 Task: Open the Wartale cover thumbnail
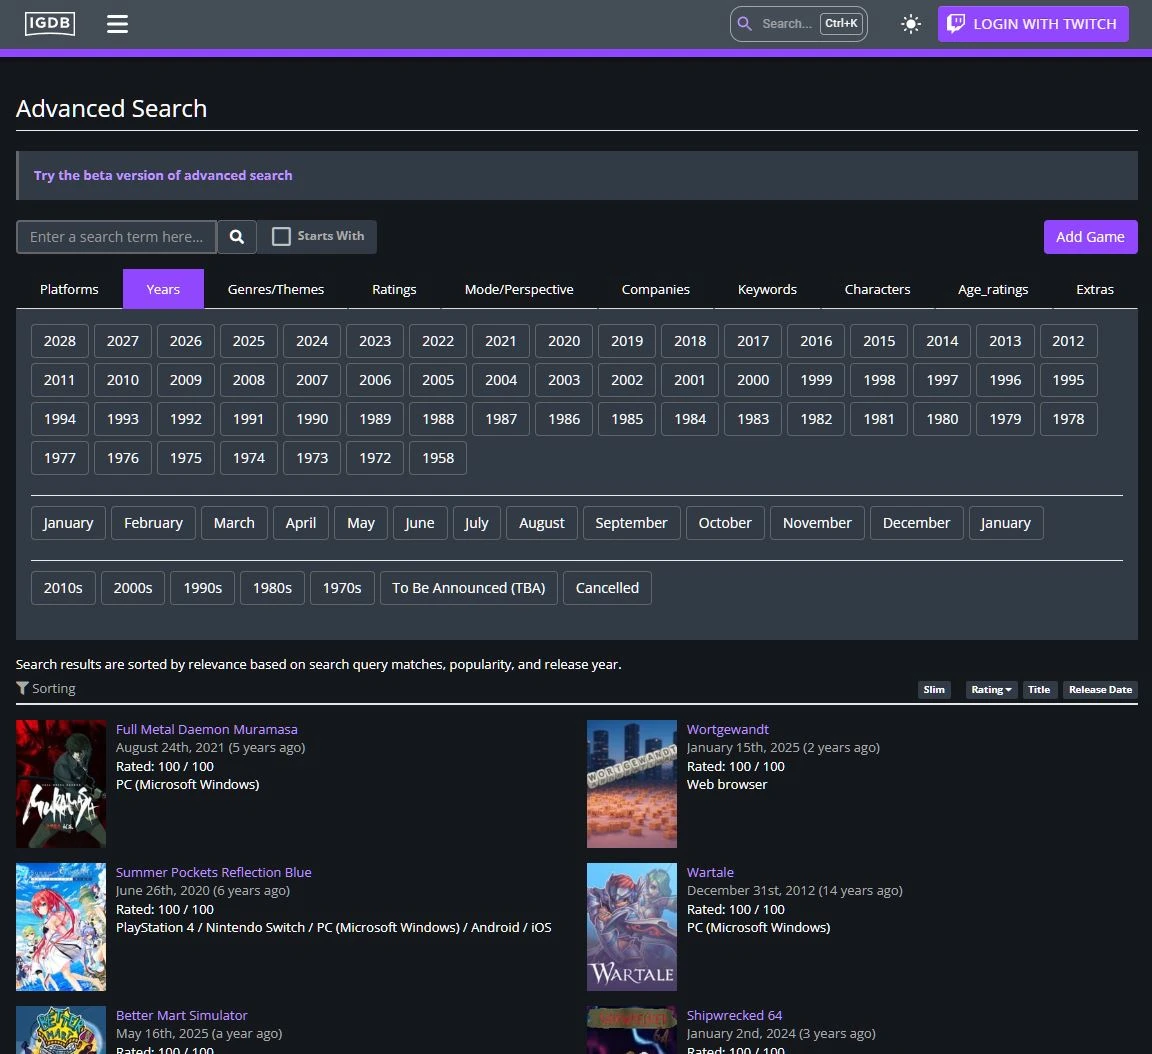[632, 926]
